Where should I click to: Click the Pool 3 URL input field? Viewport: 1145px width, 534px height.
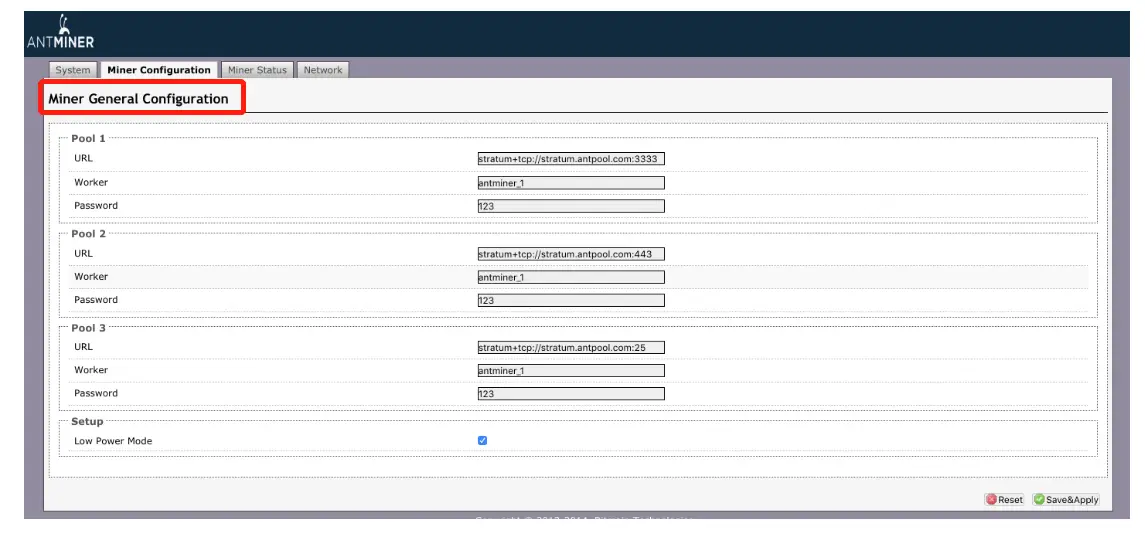pyautogui.click(x=571, y=347)
